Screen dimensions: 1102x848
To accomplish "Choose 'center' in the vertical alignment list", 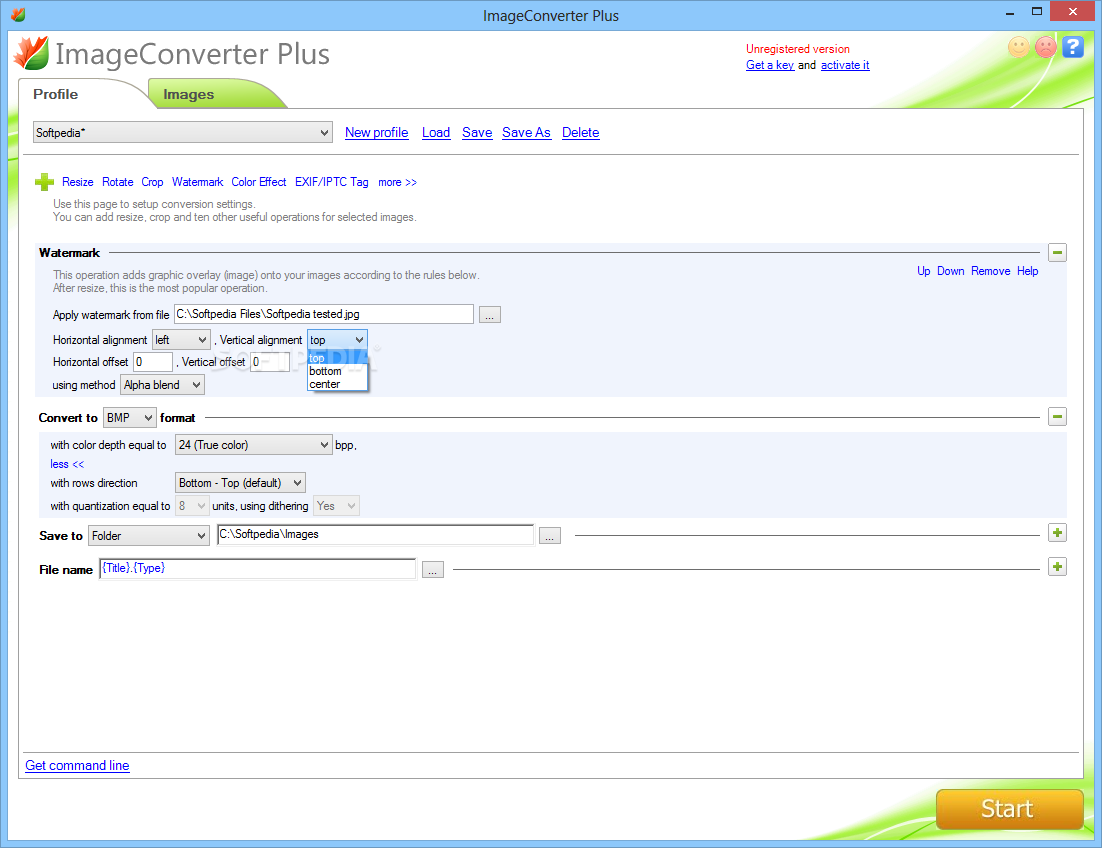I will pos(337,384).
